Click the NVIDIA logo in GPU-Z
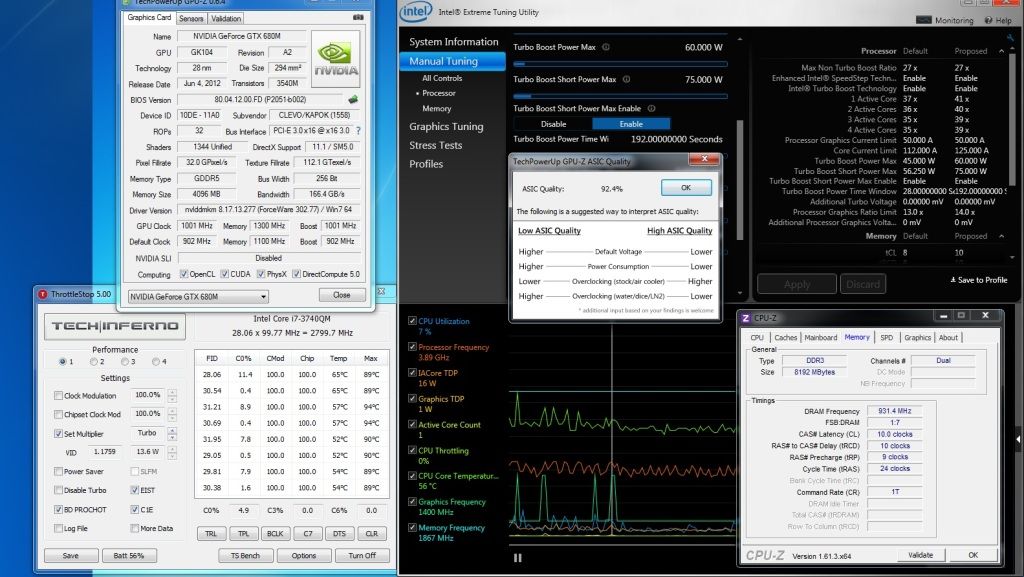This screenshot has height=577, width=1024. (335, 59)
